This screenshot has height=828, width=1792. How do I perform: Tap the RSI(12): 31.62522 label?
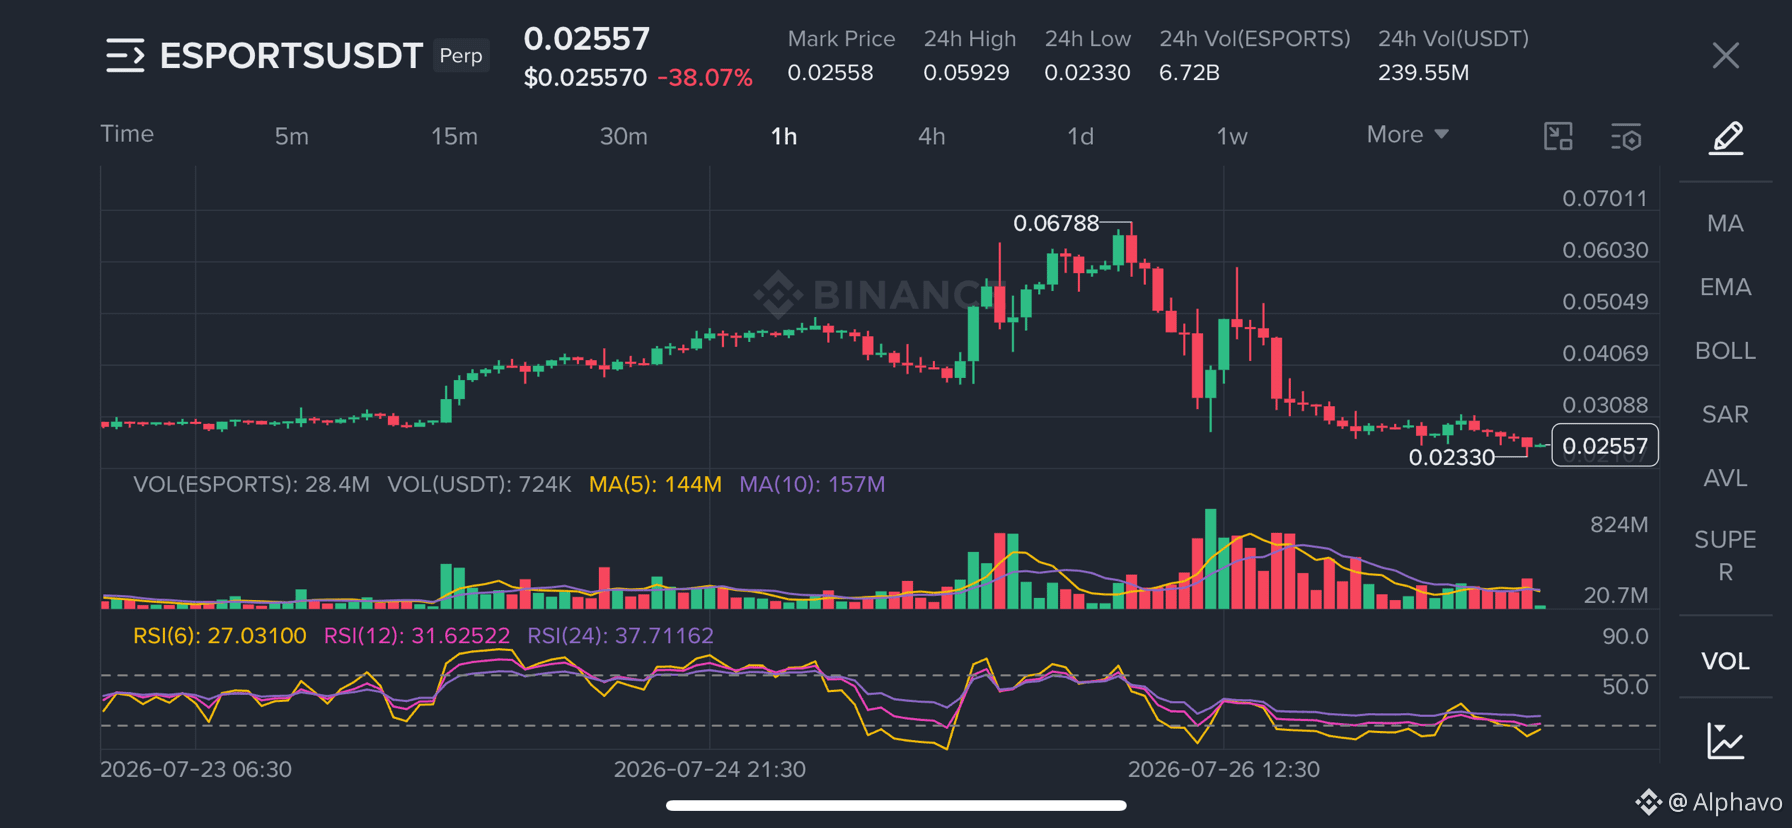point(417,636)
